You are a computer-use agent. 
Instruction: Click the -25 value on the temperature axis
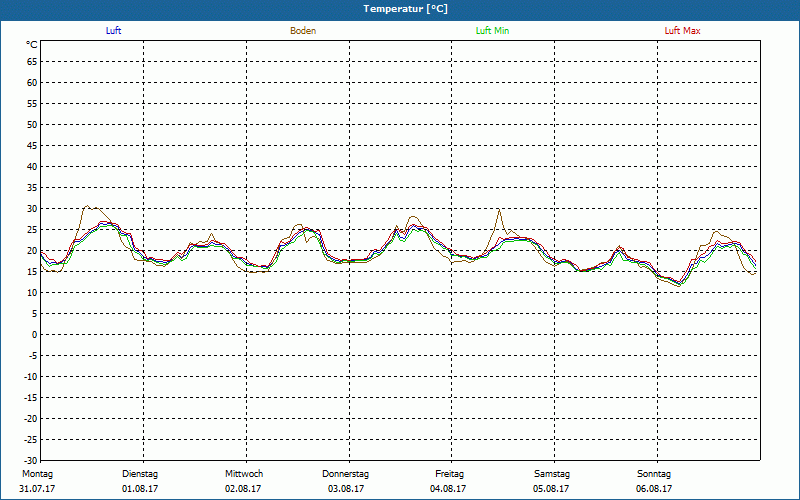click(31, 440)
